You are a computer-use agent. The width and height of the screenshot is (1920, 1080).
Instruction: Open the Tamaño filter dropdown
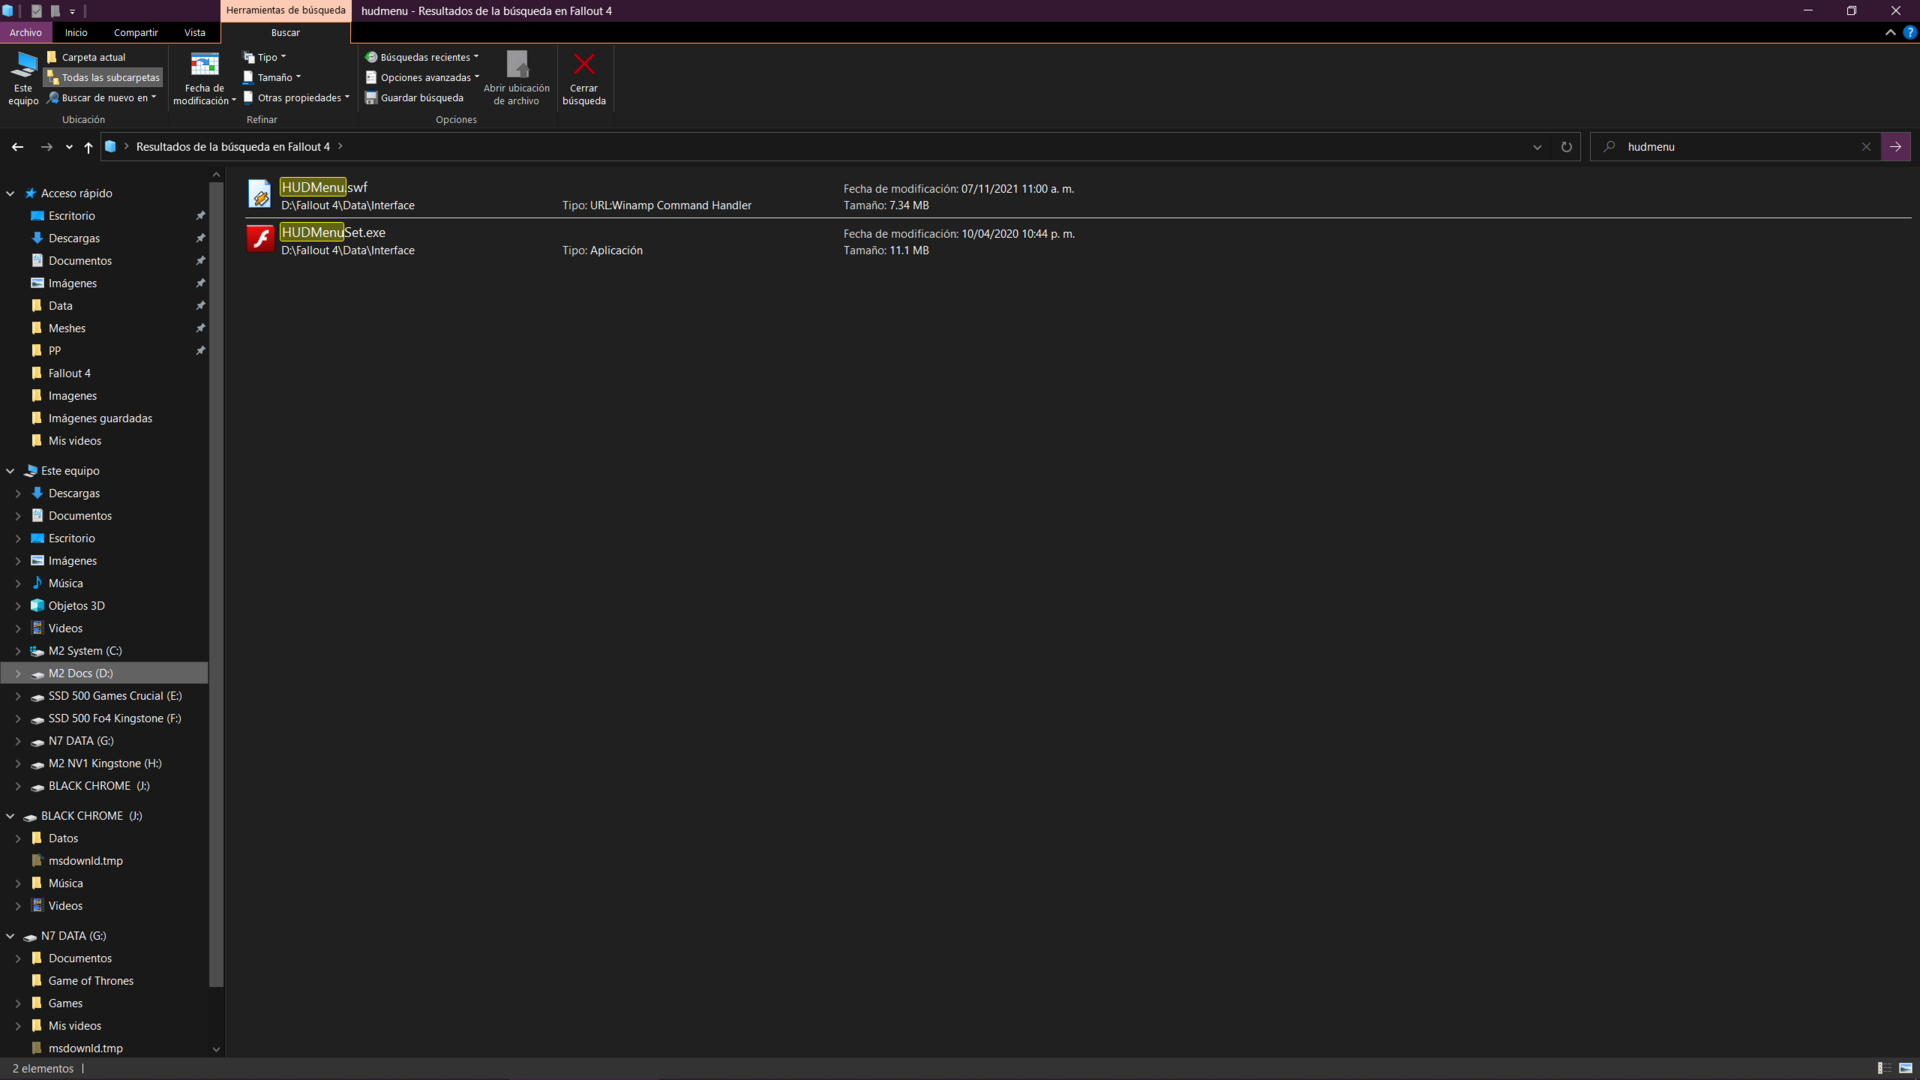(272, 77)
